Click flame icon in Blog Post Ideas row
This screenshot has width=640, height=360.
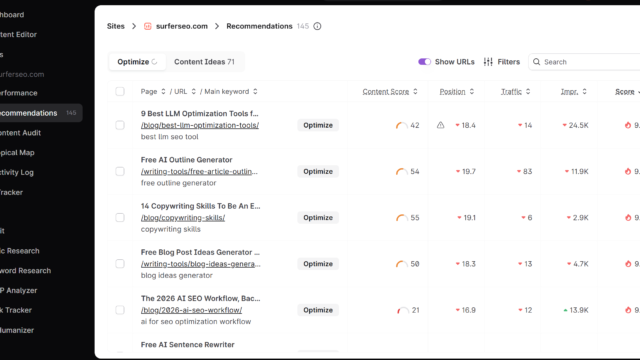click(628, 264)
